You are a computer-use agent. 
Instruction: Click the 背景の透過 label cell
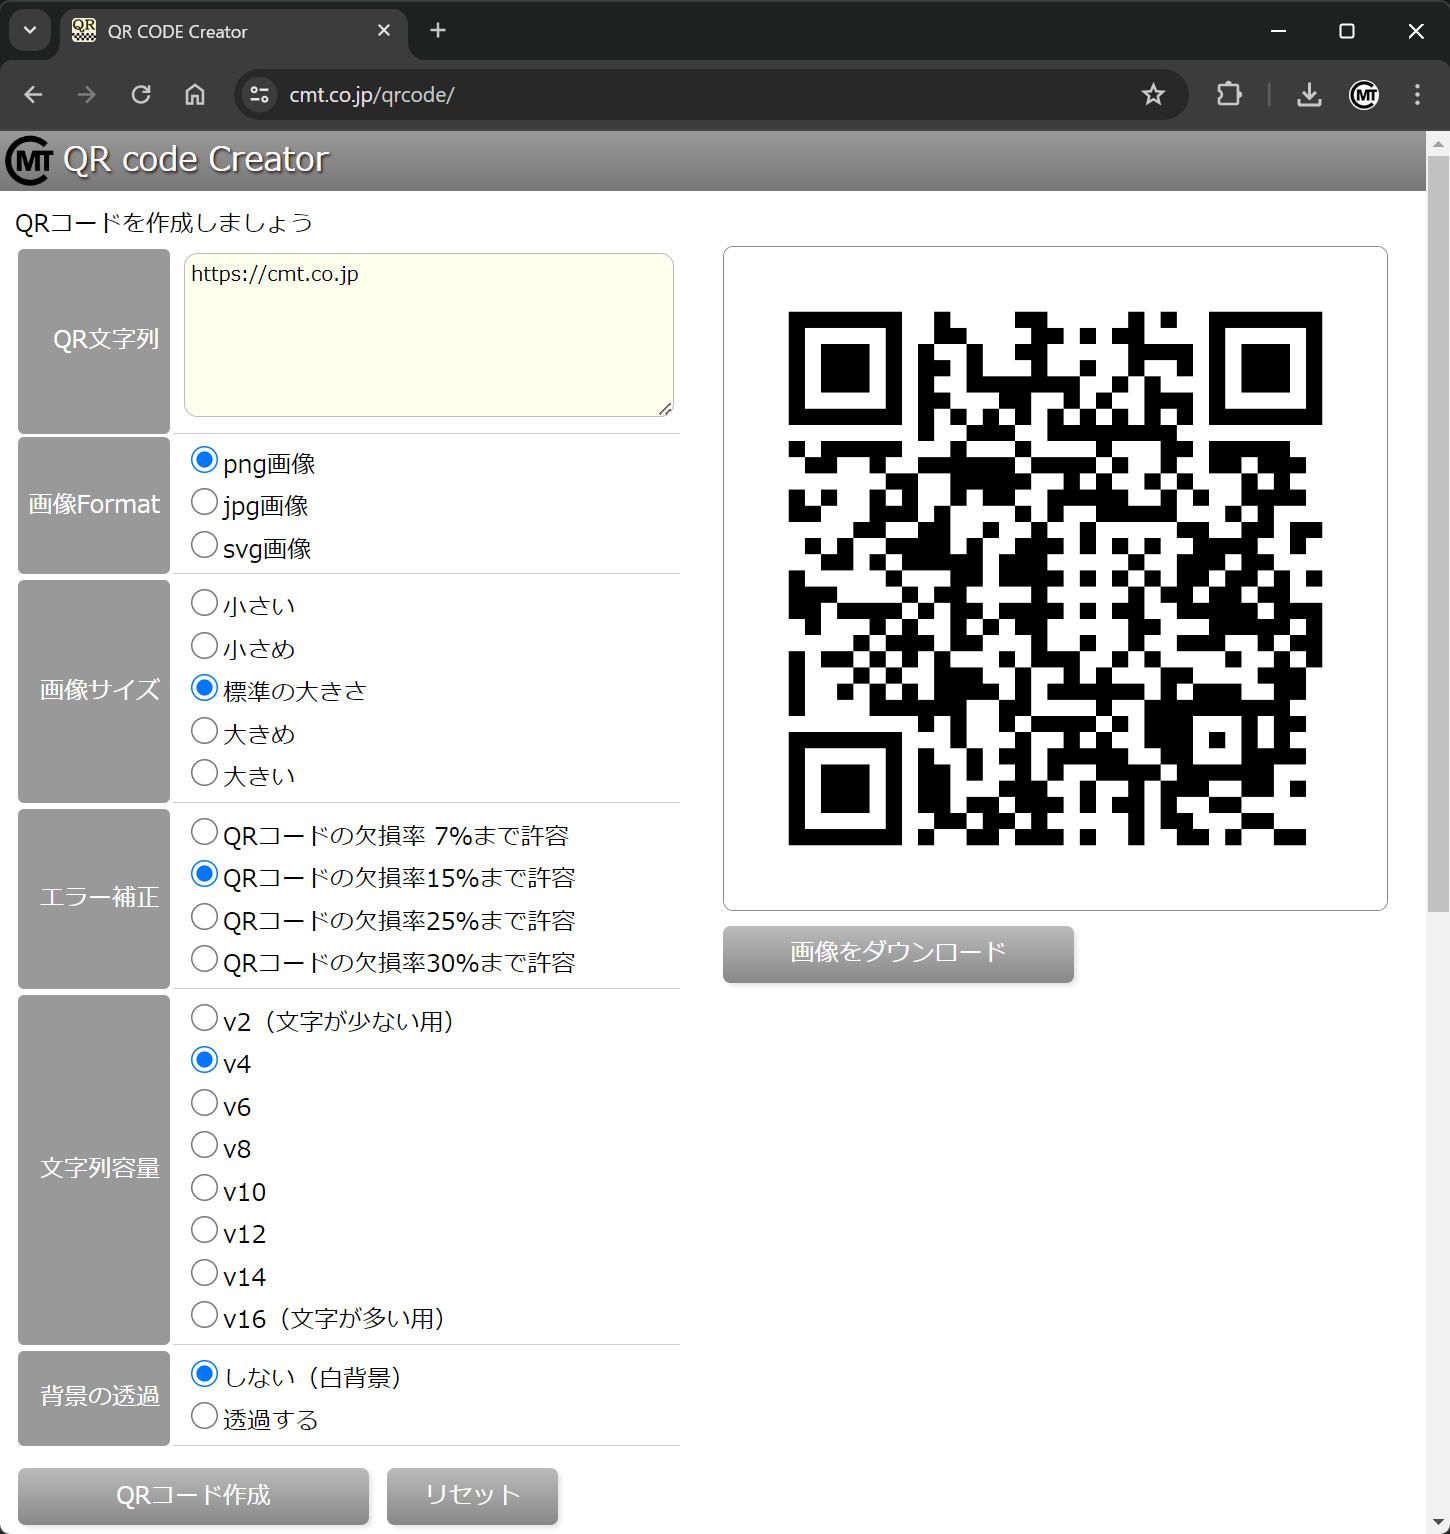(x=94, y=1398)
